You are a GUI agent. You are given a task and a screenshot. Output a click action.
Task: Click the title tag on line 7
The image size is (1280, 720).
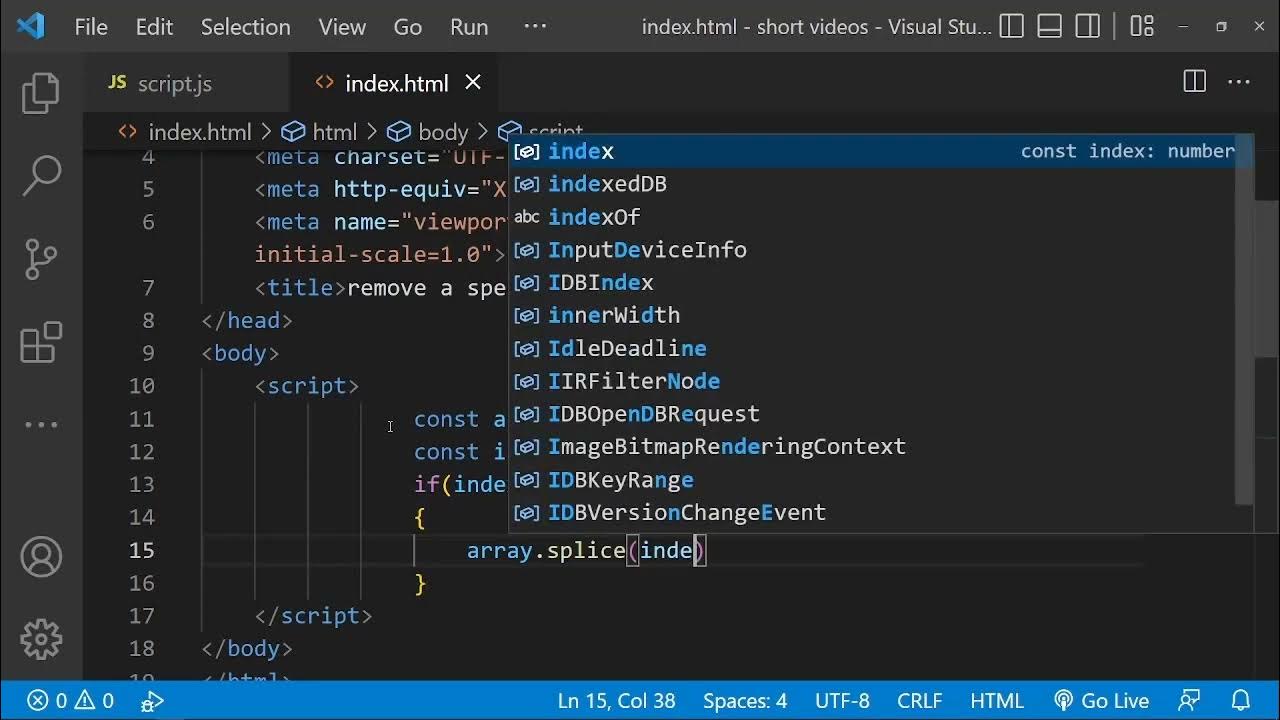point(300,288)
